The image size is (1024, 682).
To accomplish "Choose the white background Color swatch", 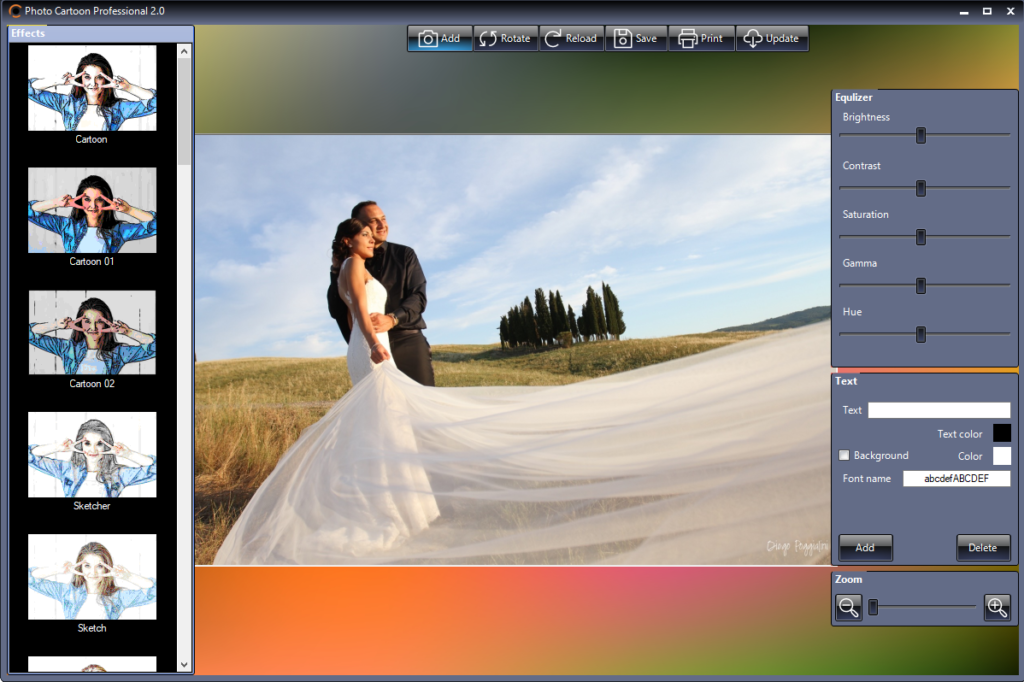I will click(1001, 456).
